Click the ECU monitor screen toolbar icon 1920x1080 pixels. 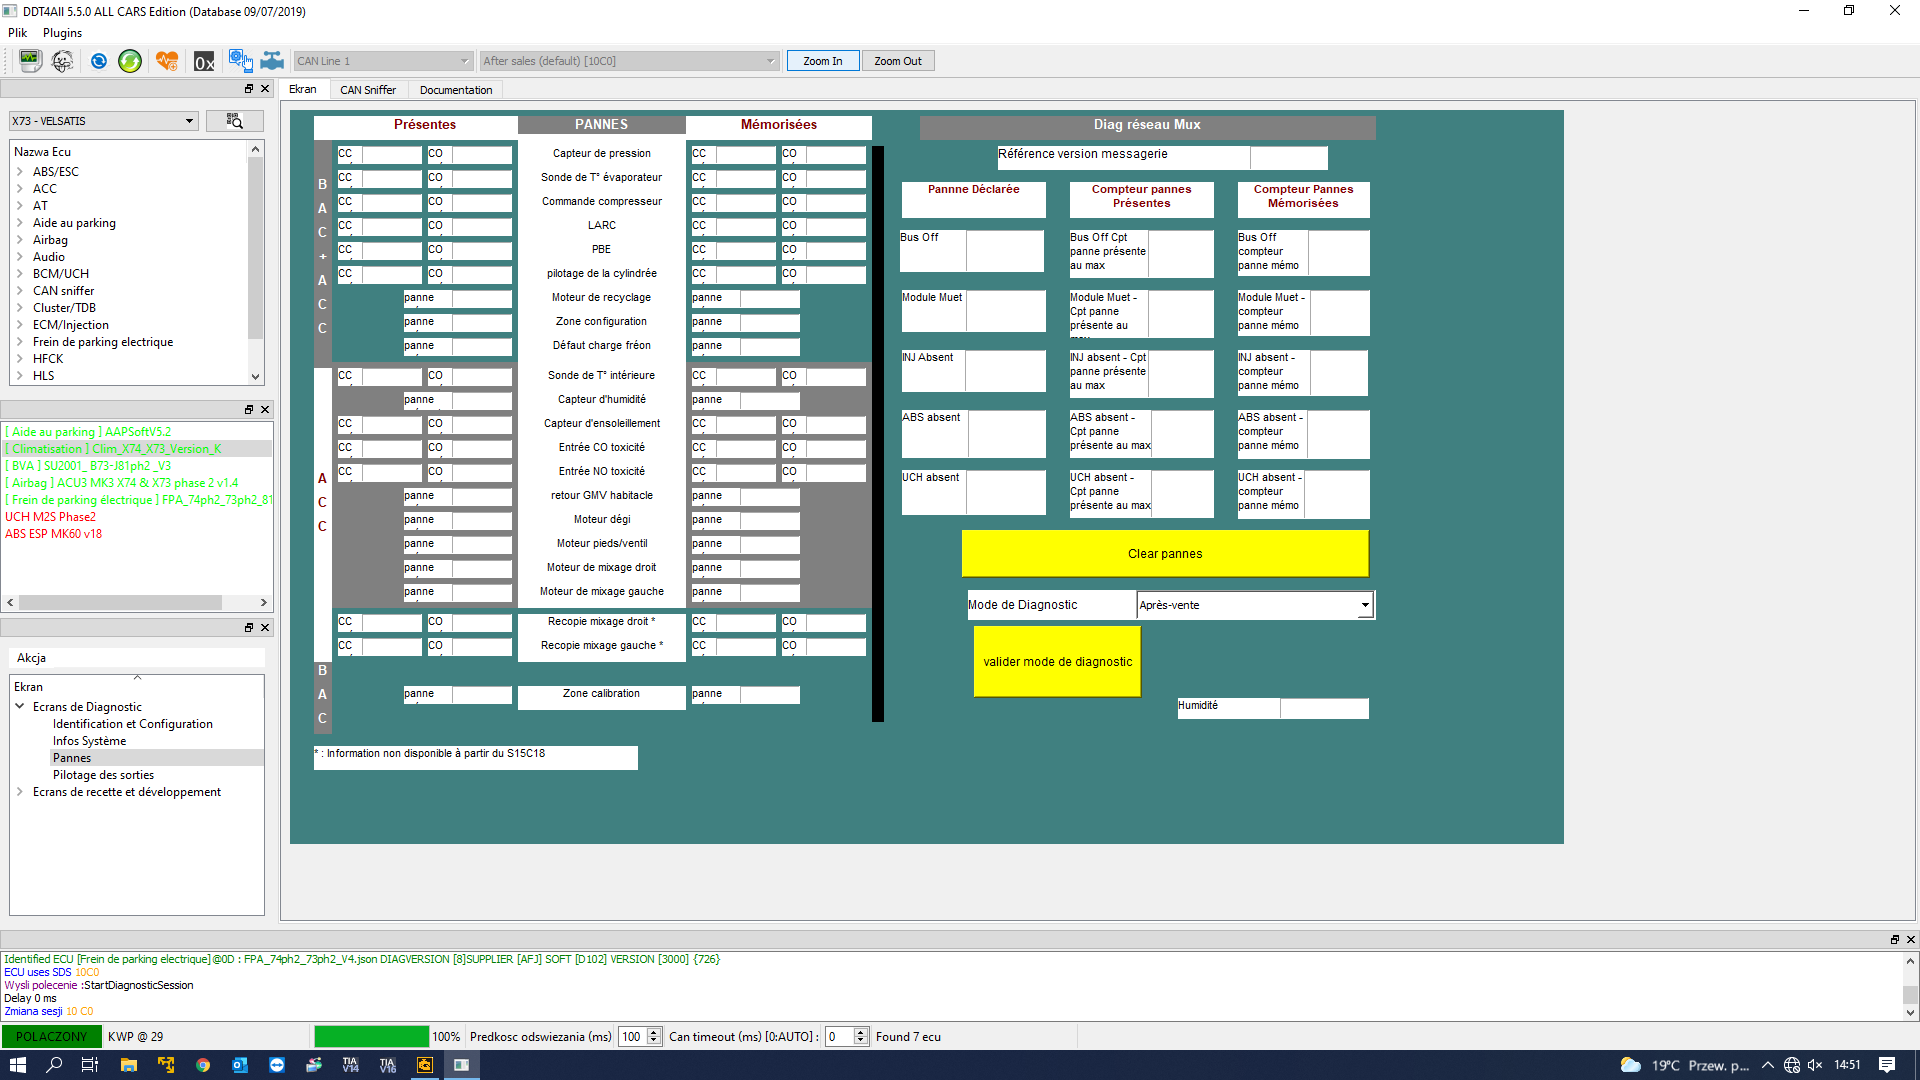click(x=30, y=61)
